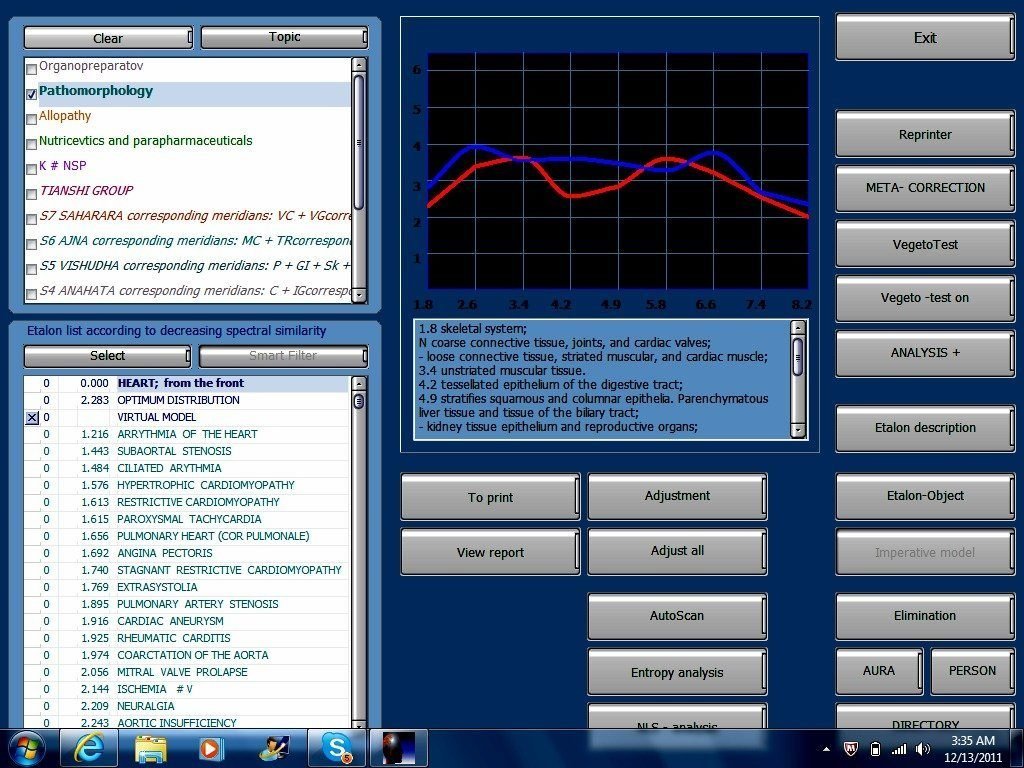Image resolution: width=1024 pixels, height=768 pixels.
Task: Click the META- CORRECTION button
Action: click(x=925, y=188)
